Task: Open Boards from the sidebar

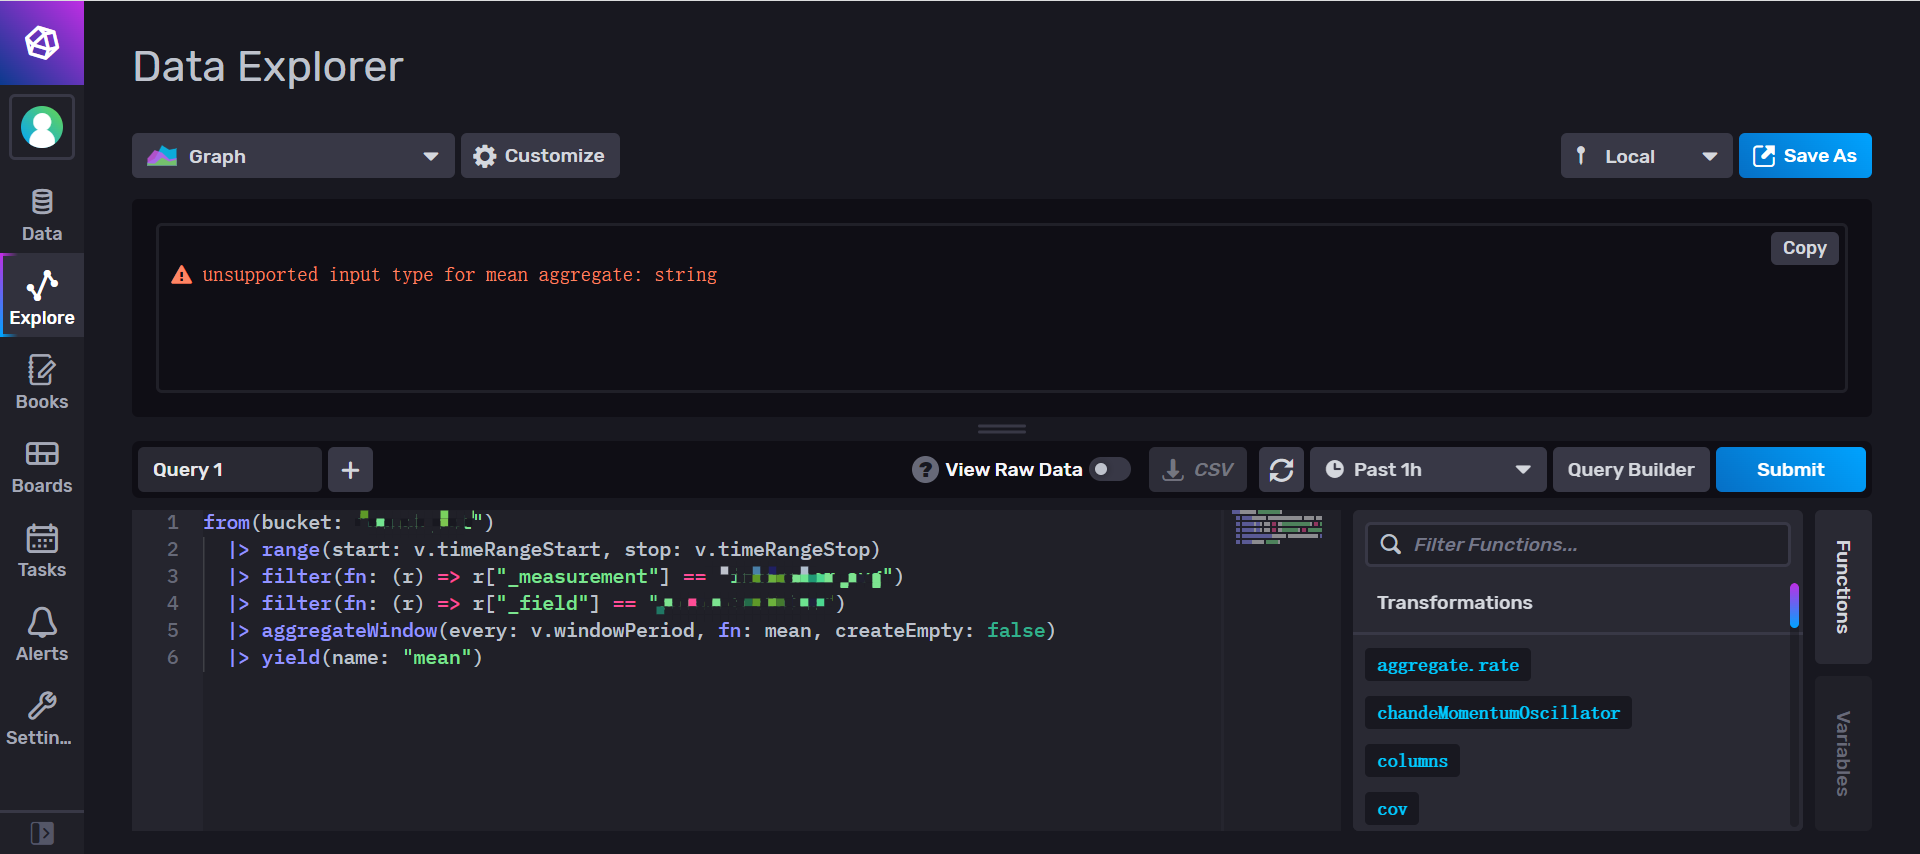Action: (x=42, y=467)
